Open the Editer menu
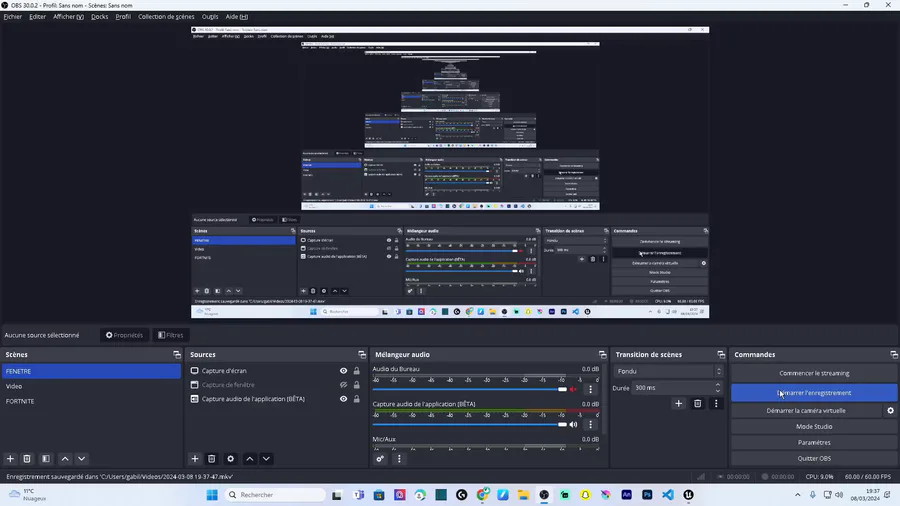Screen dimensions: 900x506 [x=37, y=17]
